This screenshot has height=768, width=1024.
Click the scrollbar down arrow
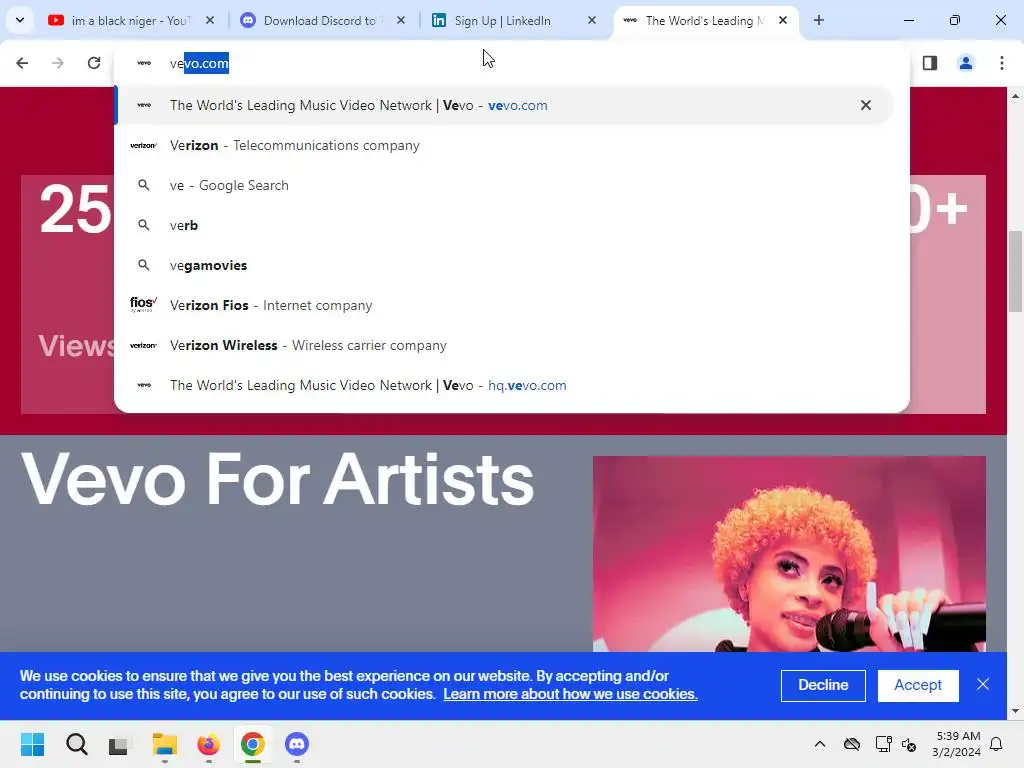pos(1015,711)
